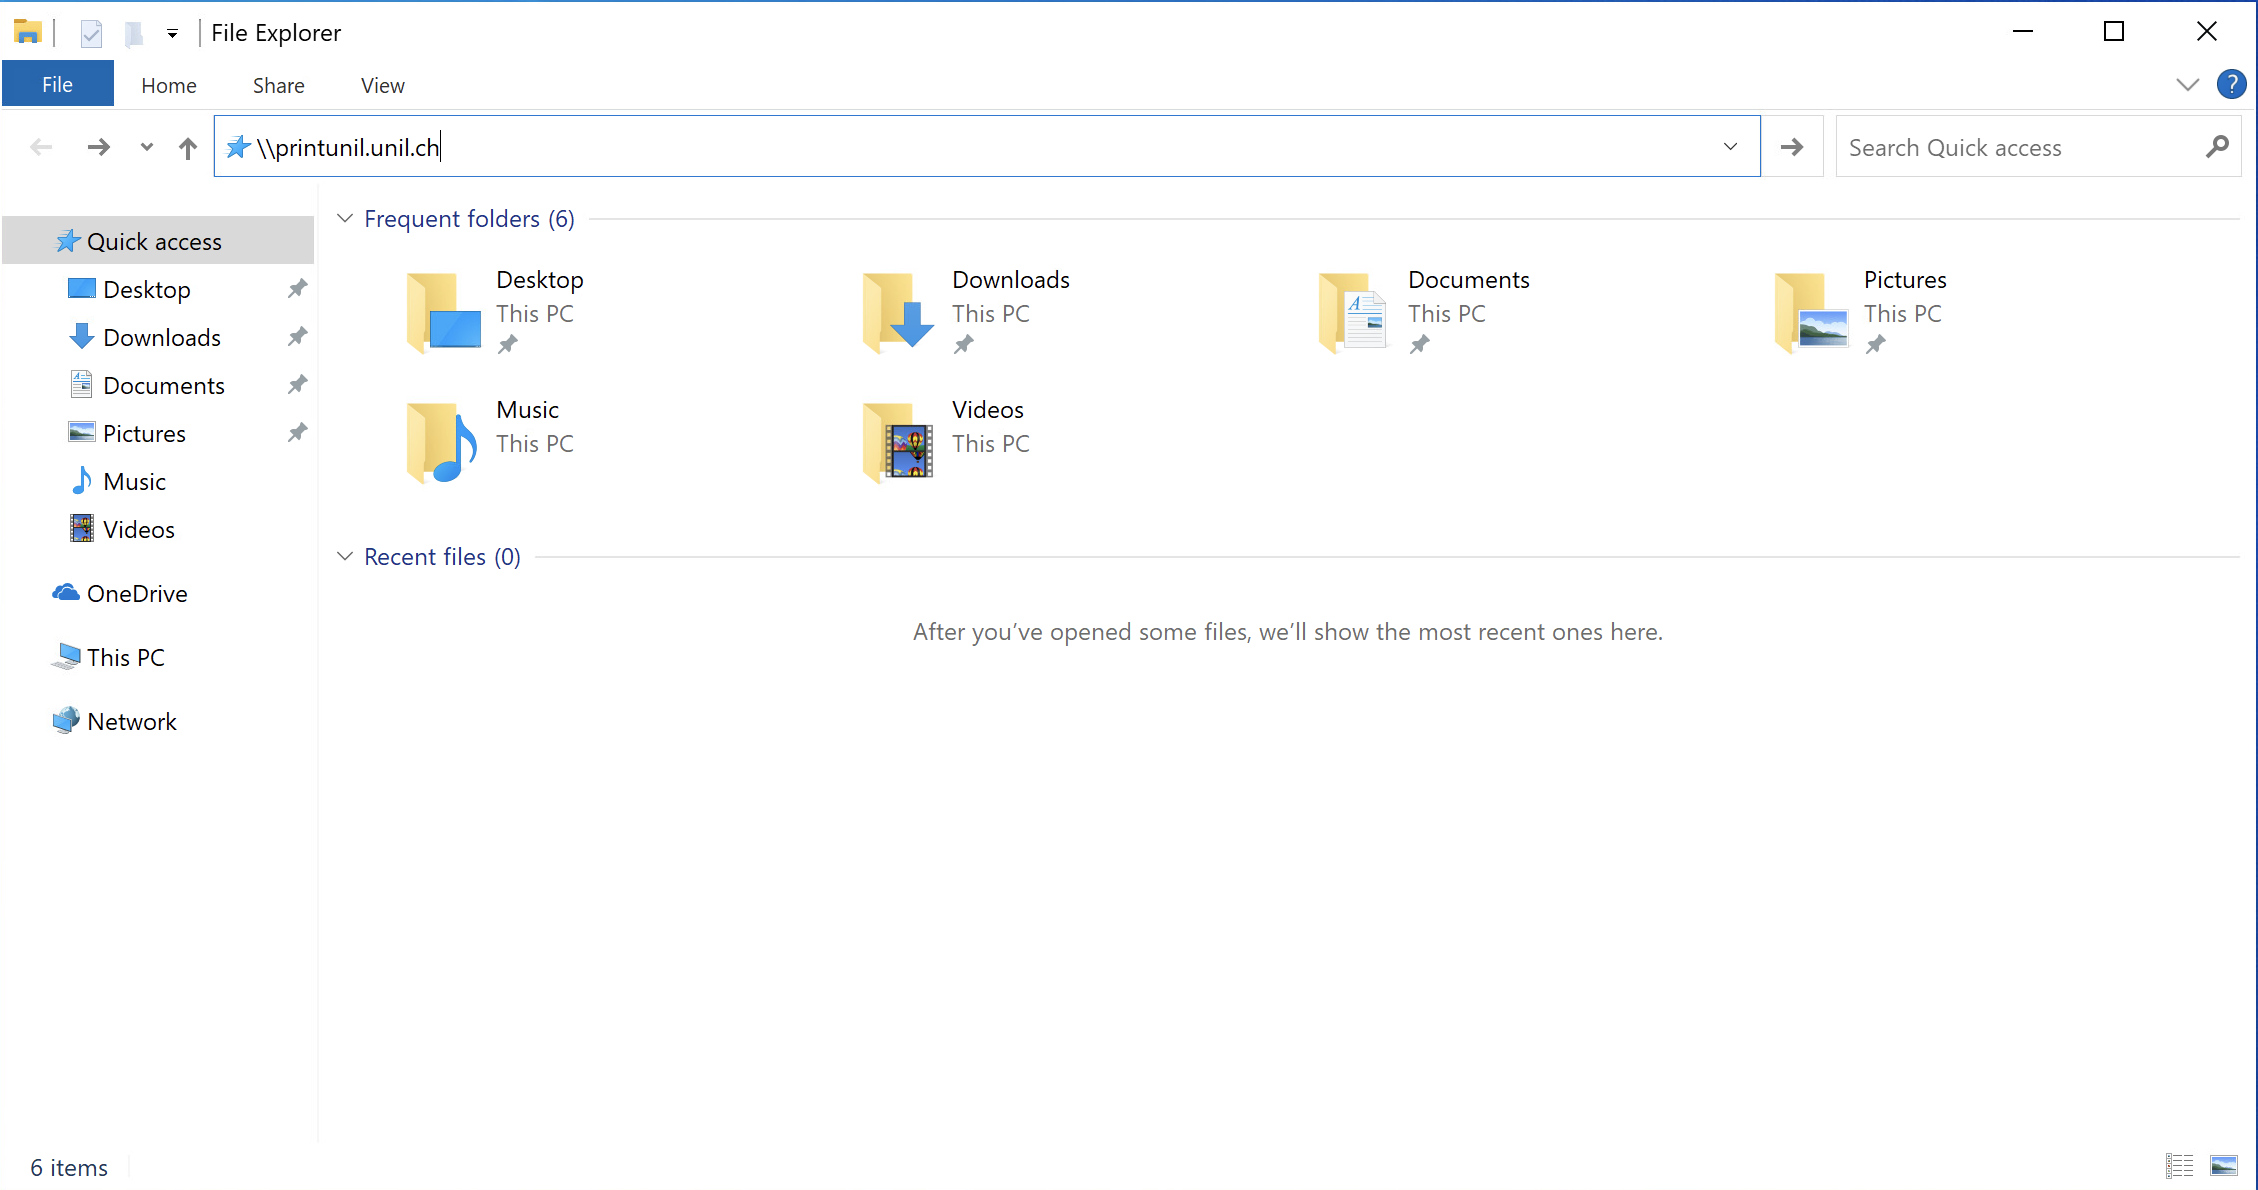The image size is (2258, 1190).
Task: Select Network in the navigation pane
Action: point(131,721)
